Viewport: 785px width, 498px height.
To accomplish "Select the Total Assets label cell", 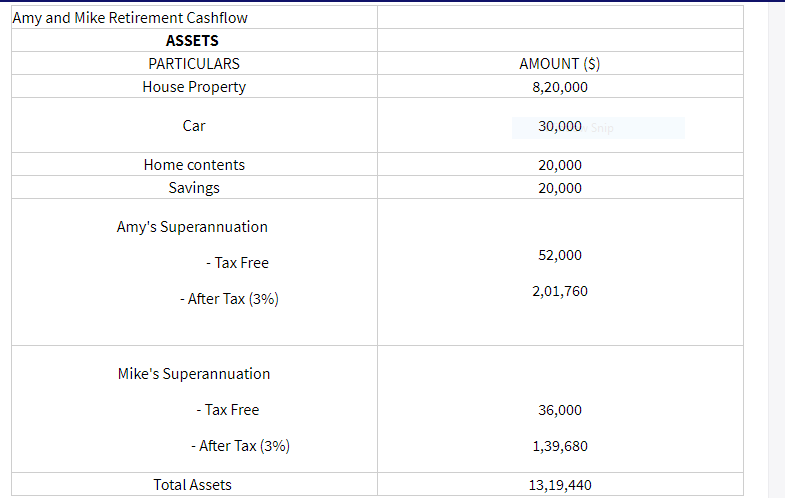I will (x=192, y=485).
